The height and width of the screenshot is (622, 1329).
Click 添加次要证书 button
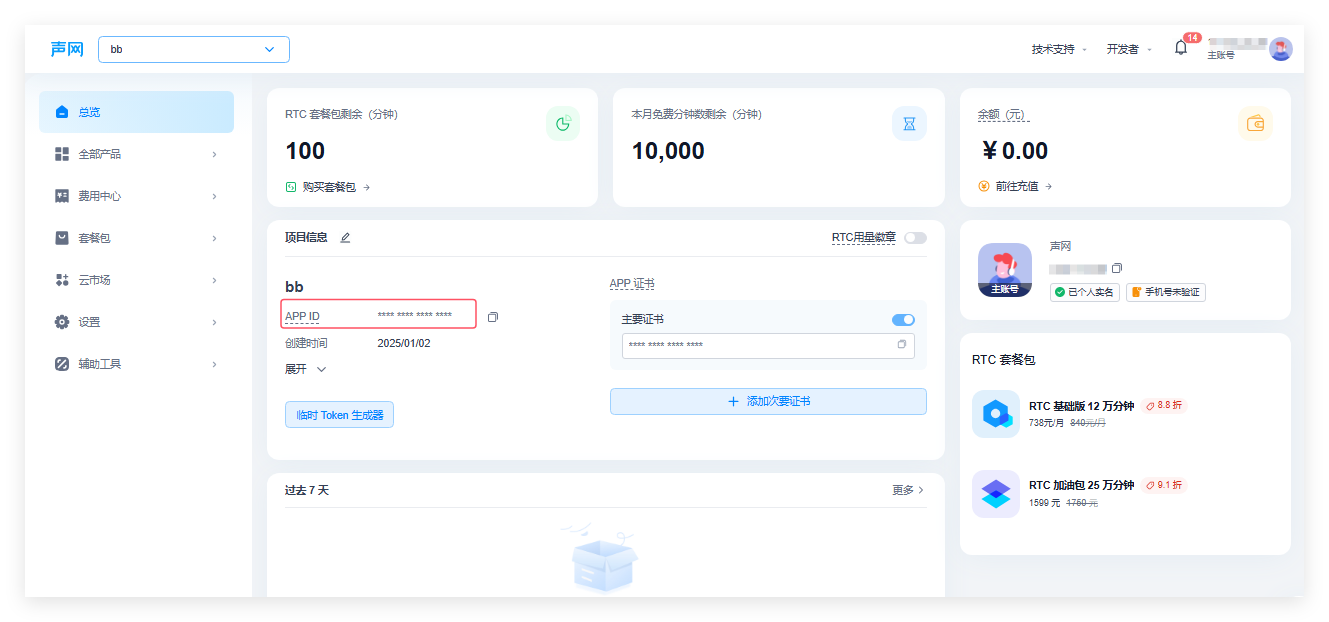[768, 401]
